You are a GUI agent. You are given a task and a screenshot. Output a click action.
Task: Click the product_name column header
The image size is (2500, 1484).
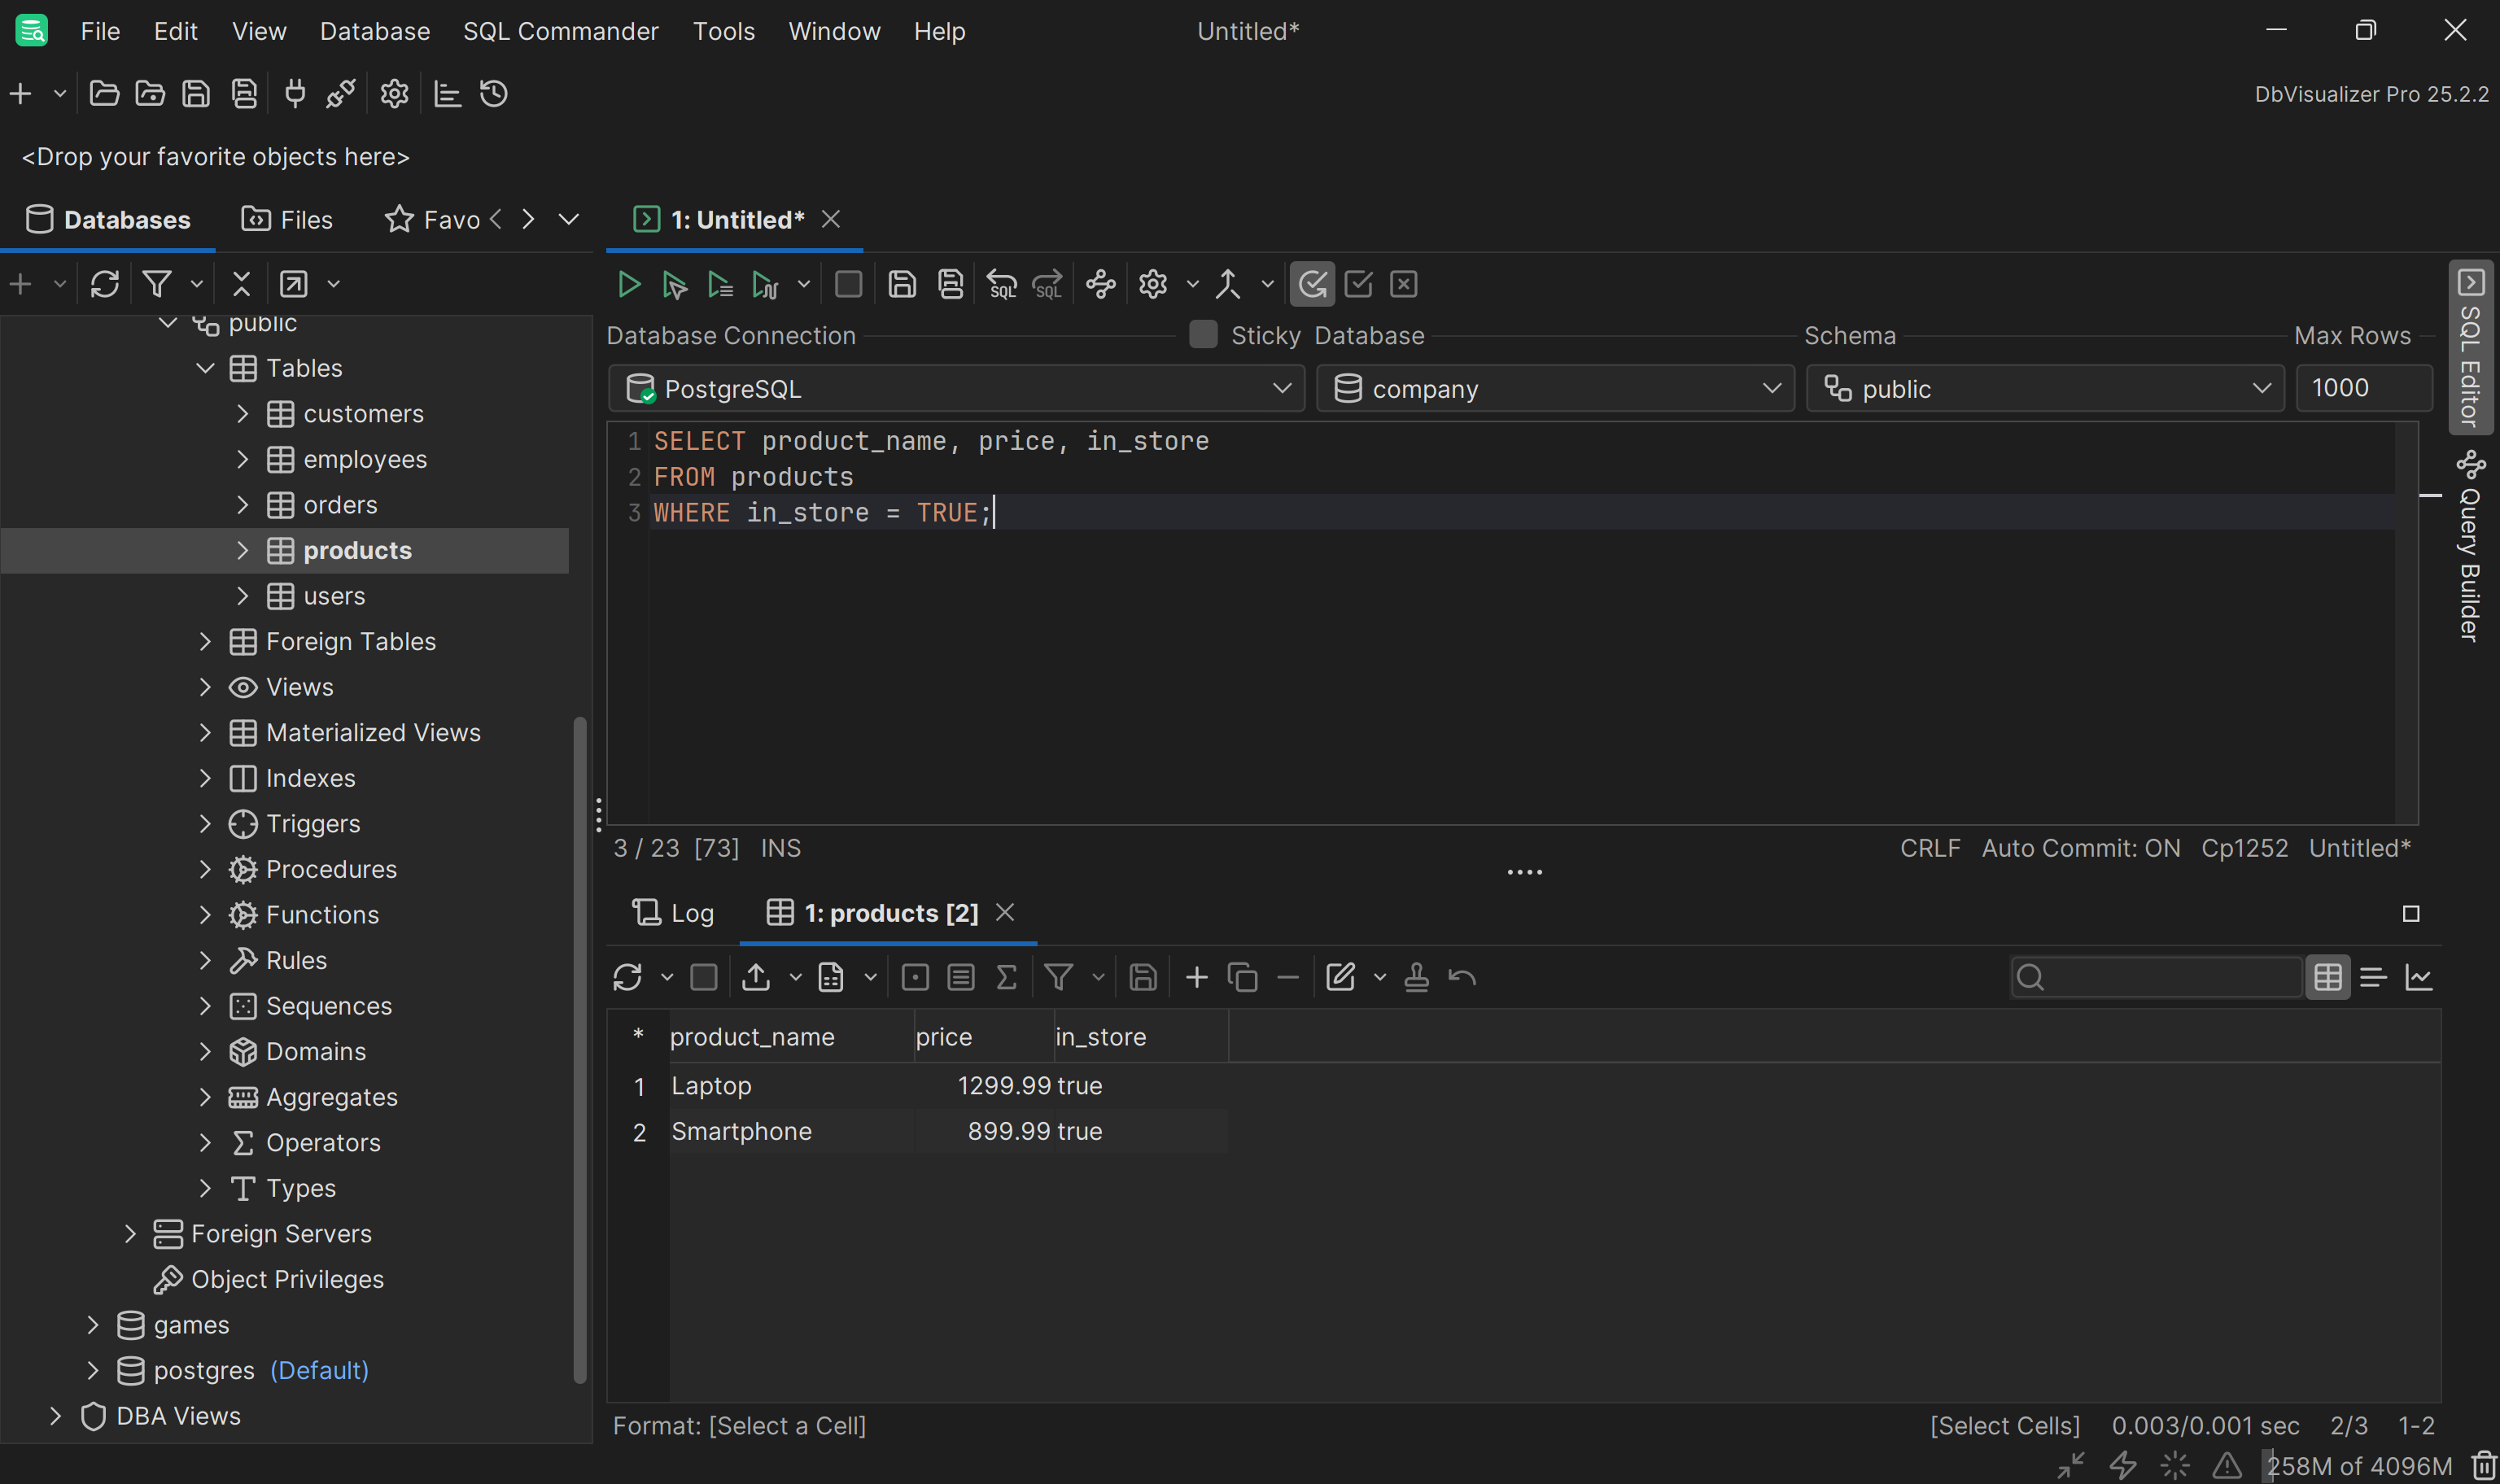[791, 1037]
